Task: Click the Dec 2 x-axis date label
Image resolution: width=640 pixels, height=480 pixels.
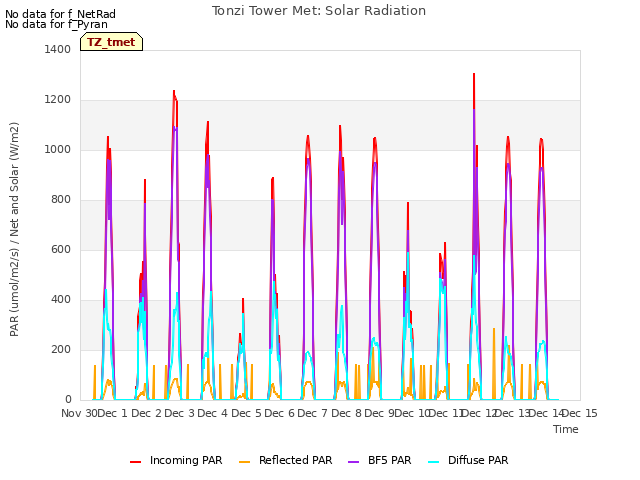Action: click(x=146, y=413)
